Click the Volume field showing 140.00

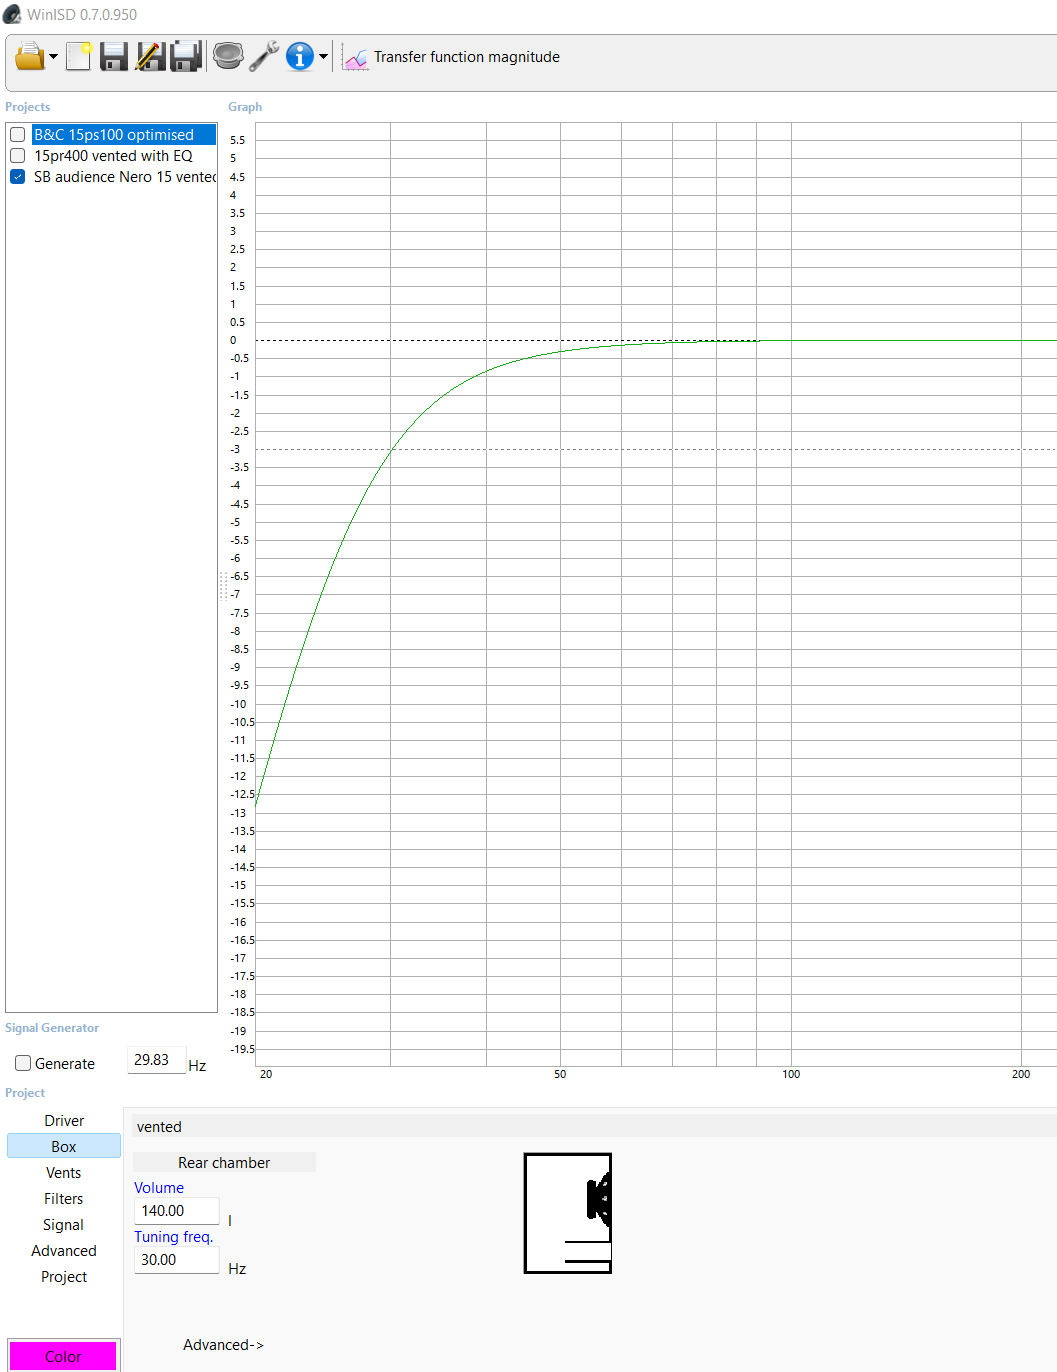pyautogui.click(x=176, y=1211)
